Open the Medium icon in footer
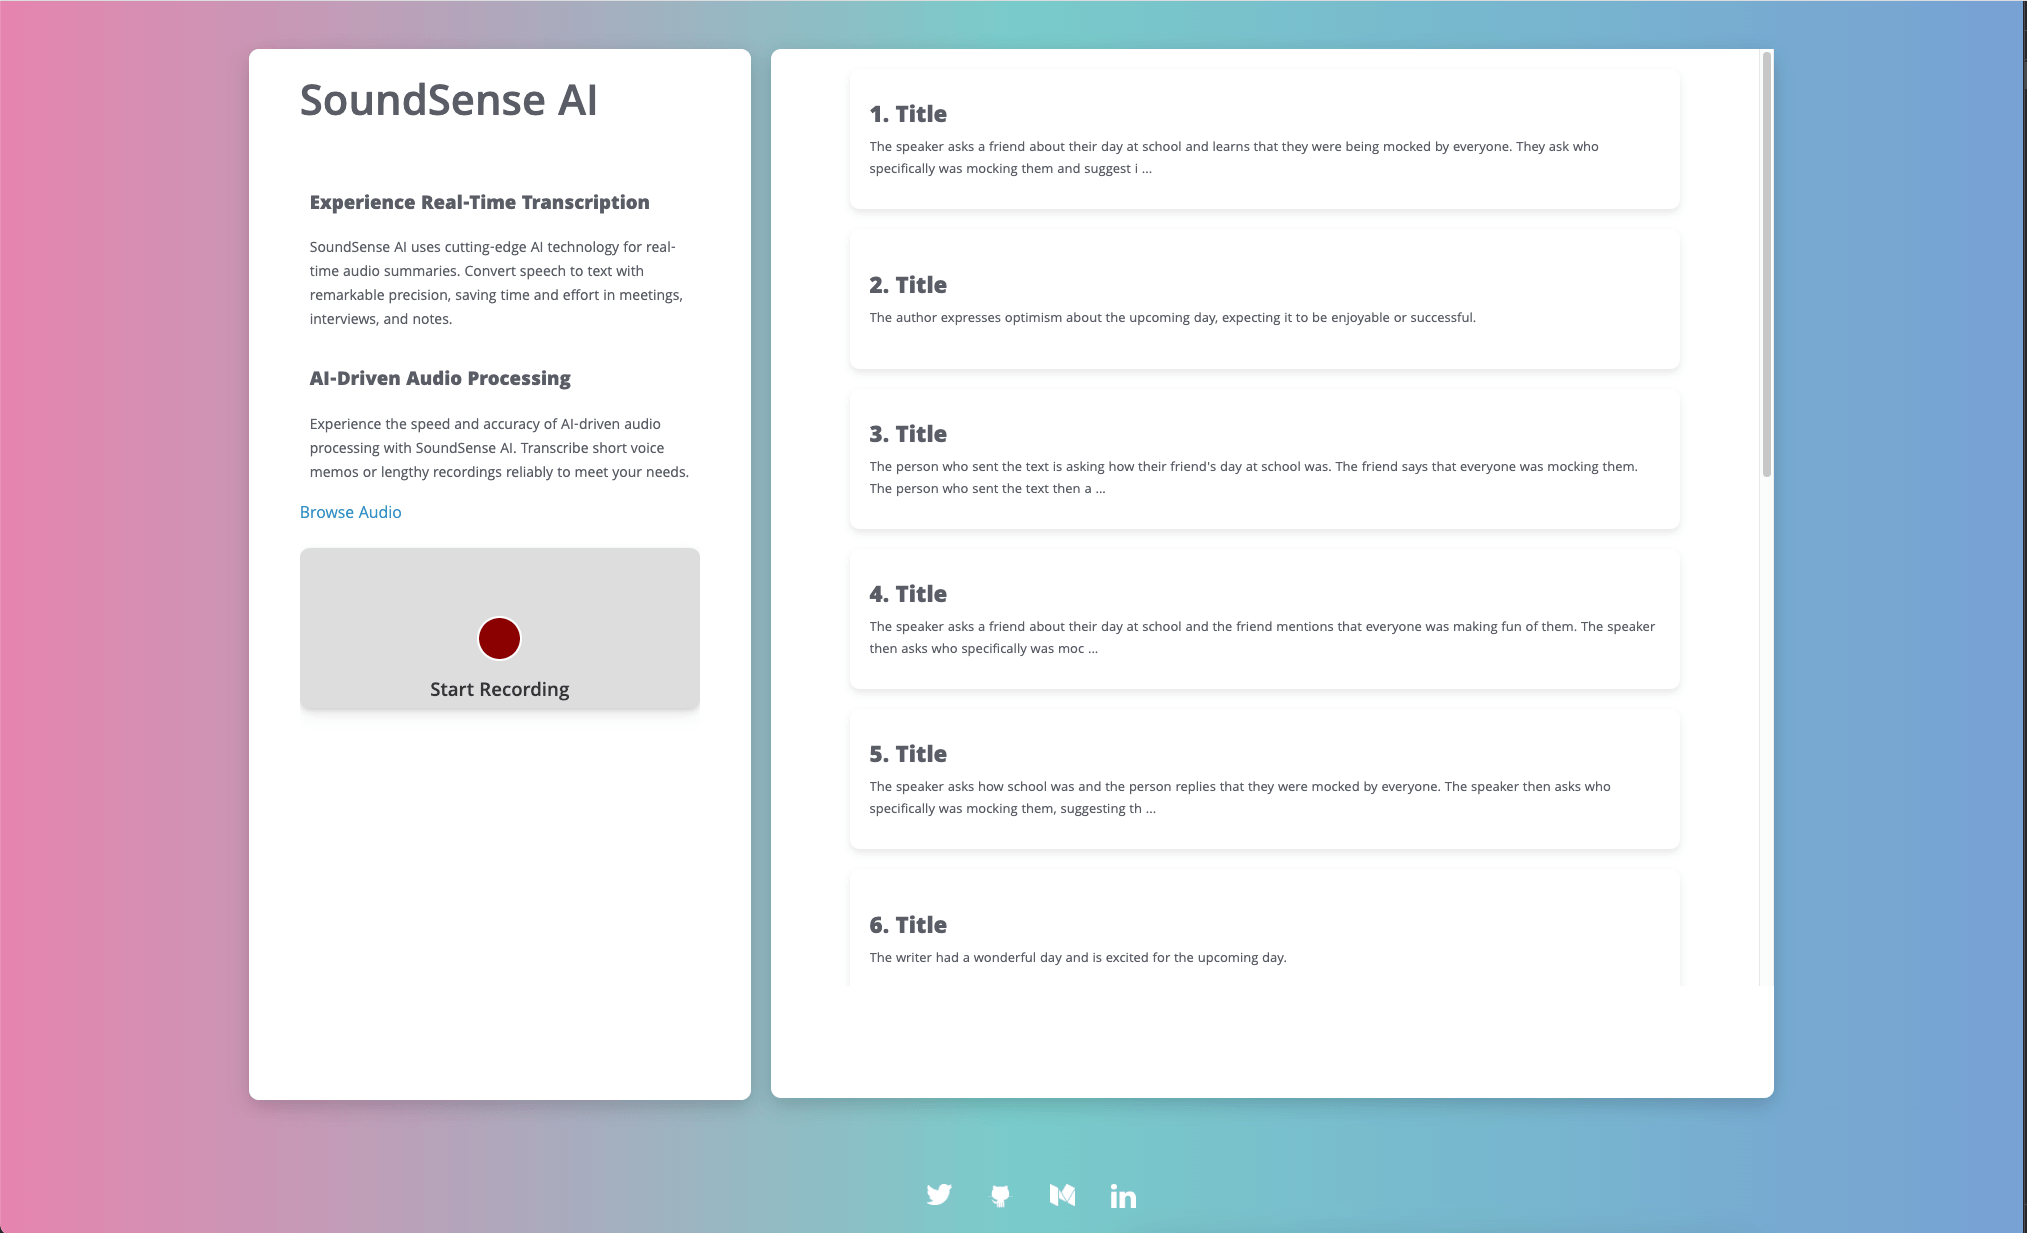 pyautogui.click(x=1062, y=1195)
